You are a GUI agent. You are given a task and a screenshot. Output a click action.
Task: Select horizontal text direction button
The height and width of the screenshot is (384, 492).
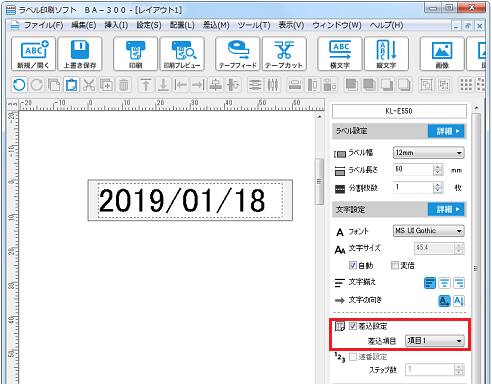pyautogui.click(x=444, y=301)
